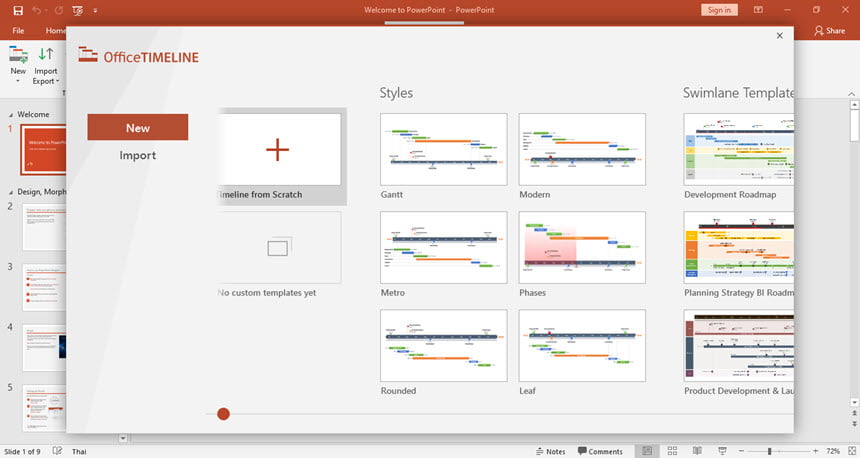This screenshot has width=860, height=458.
Task: Select slide 4 thumbnail
Action: point(44,348)
